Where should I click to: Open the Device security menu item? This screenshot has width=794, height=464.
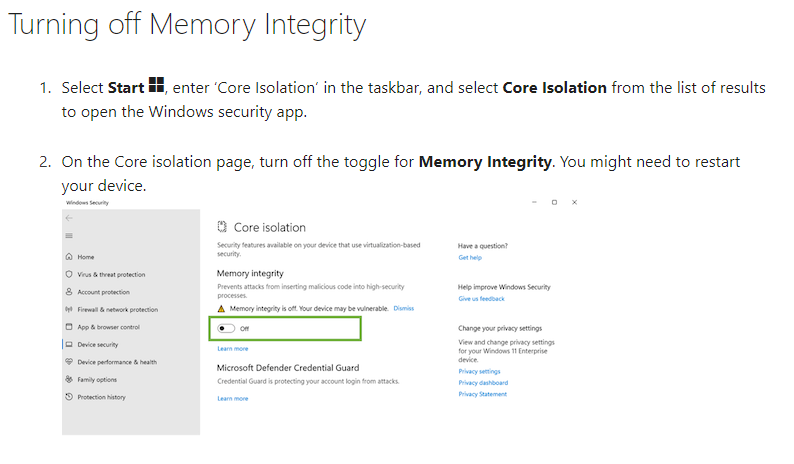pyautogui.click(x=98, y=344)
